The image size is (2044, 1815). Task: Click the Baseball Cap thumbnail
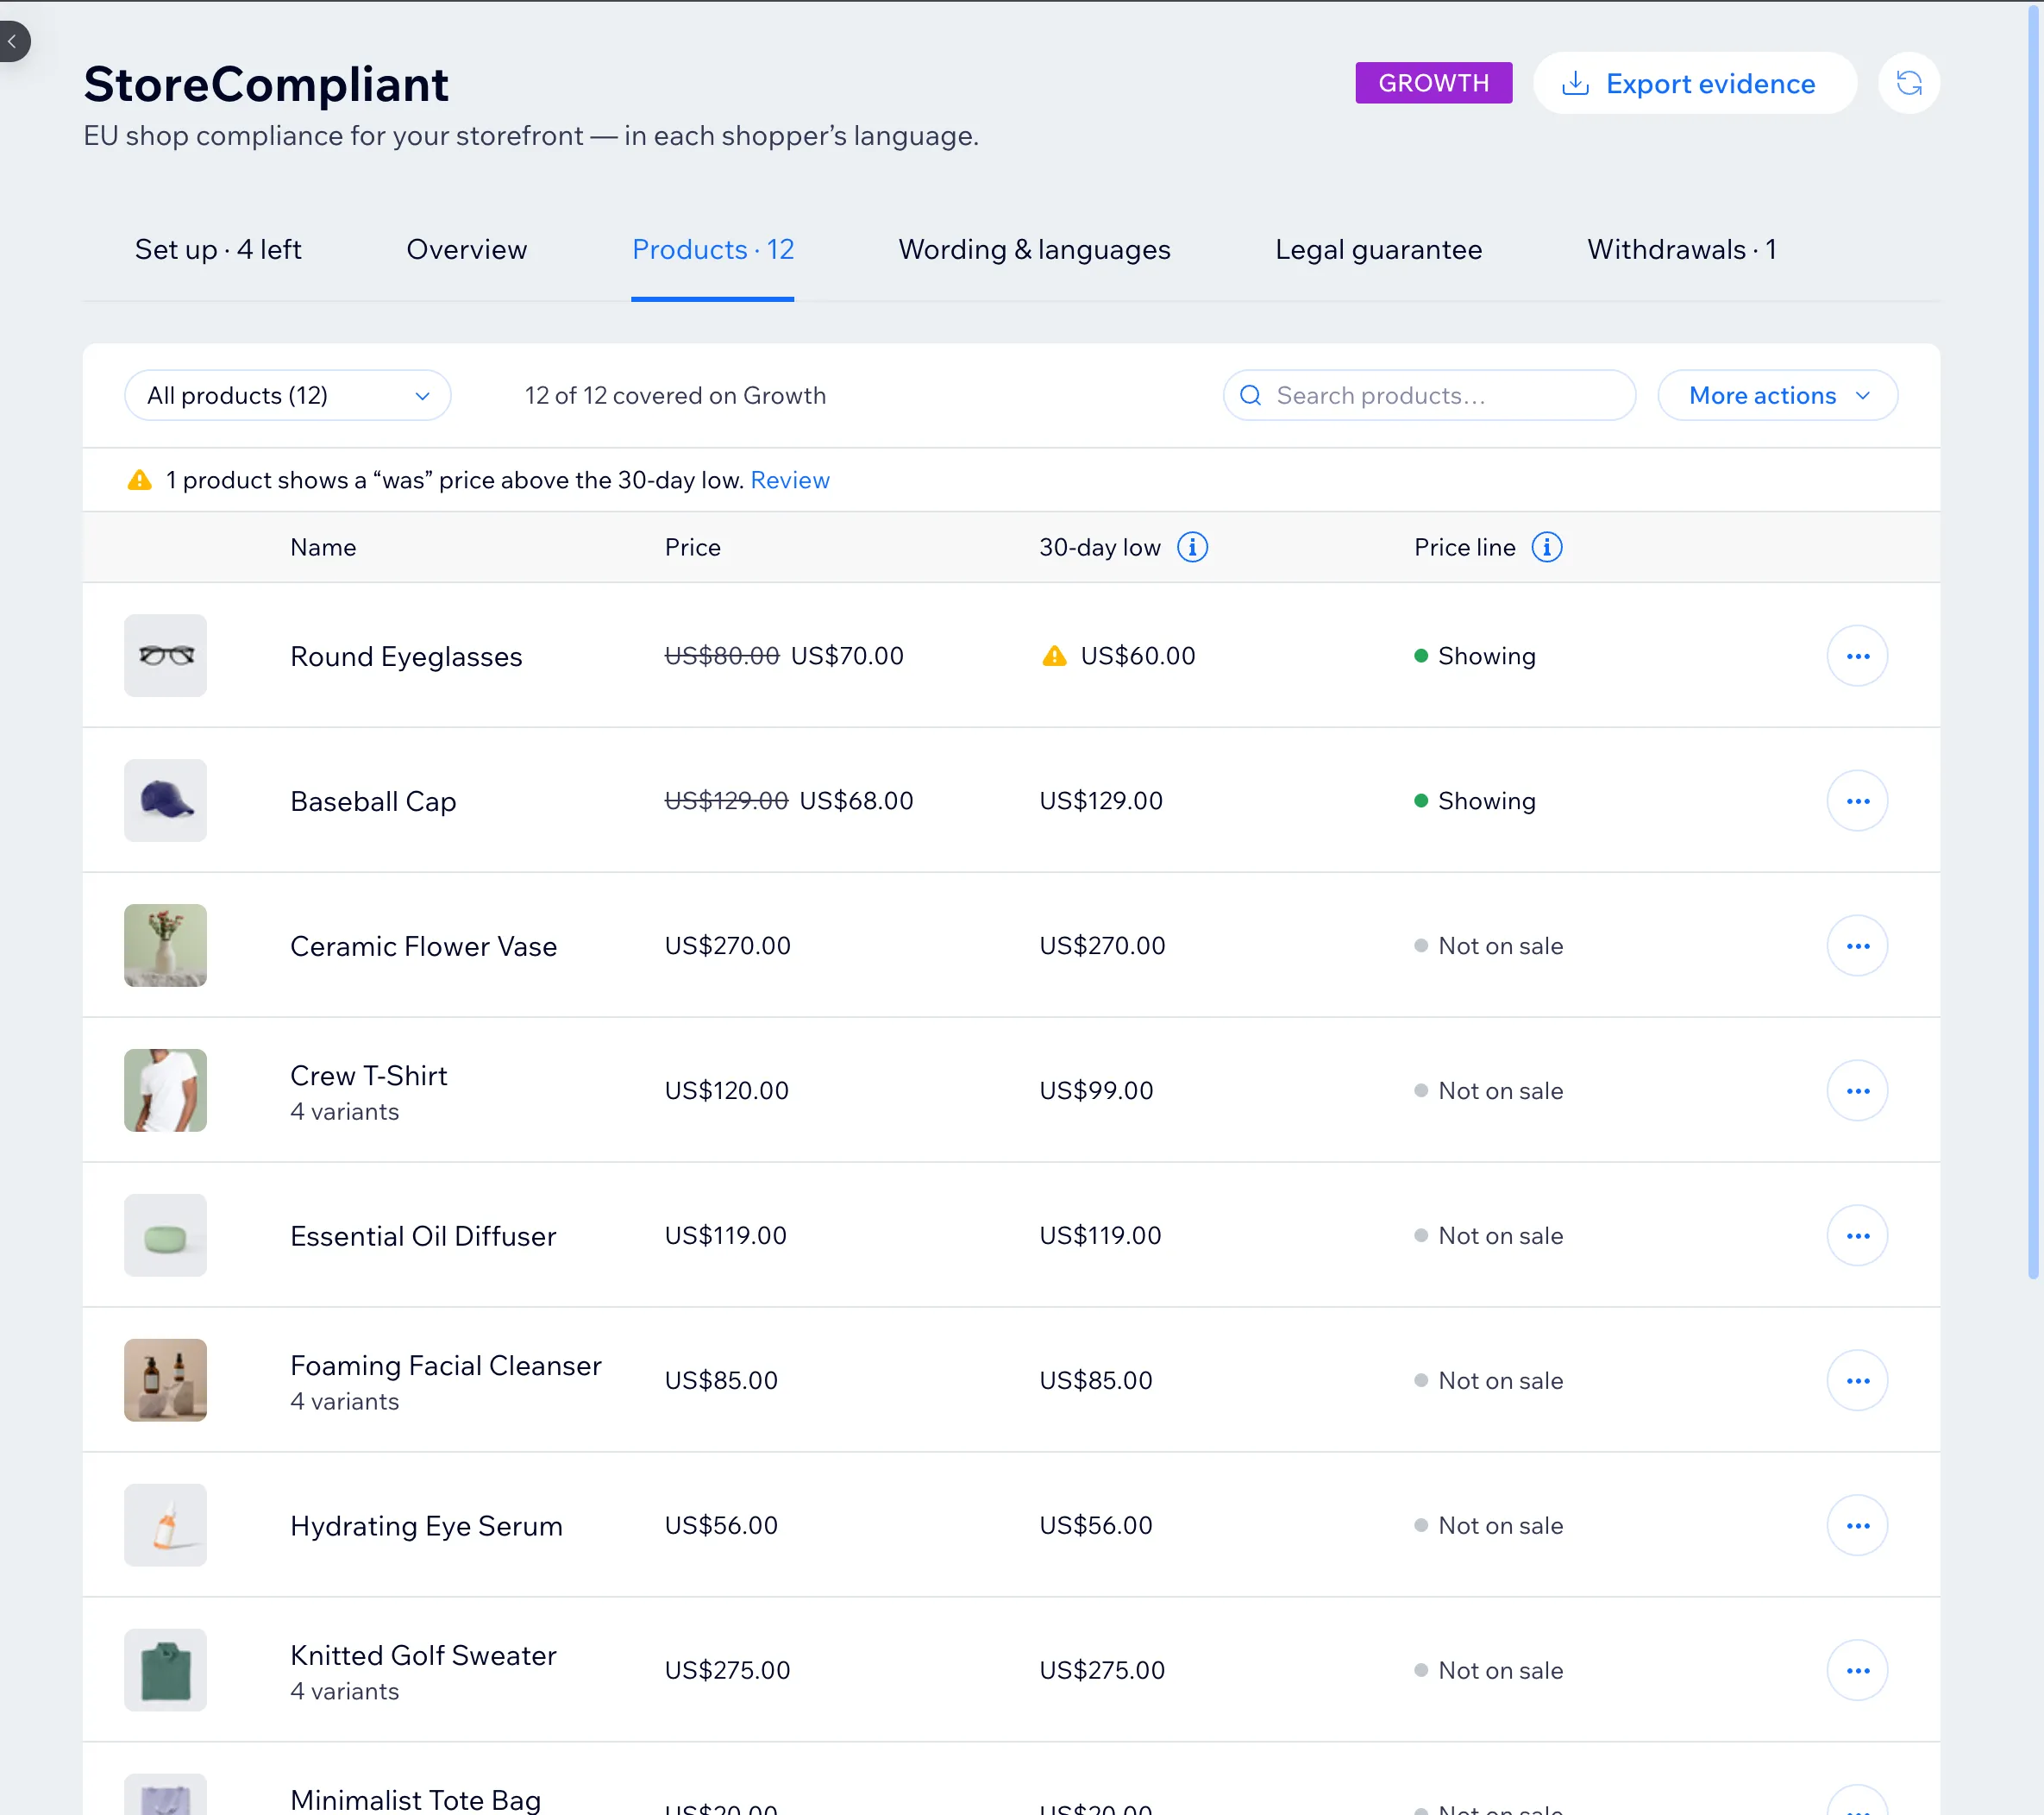pos(165,801)
